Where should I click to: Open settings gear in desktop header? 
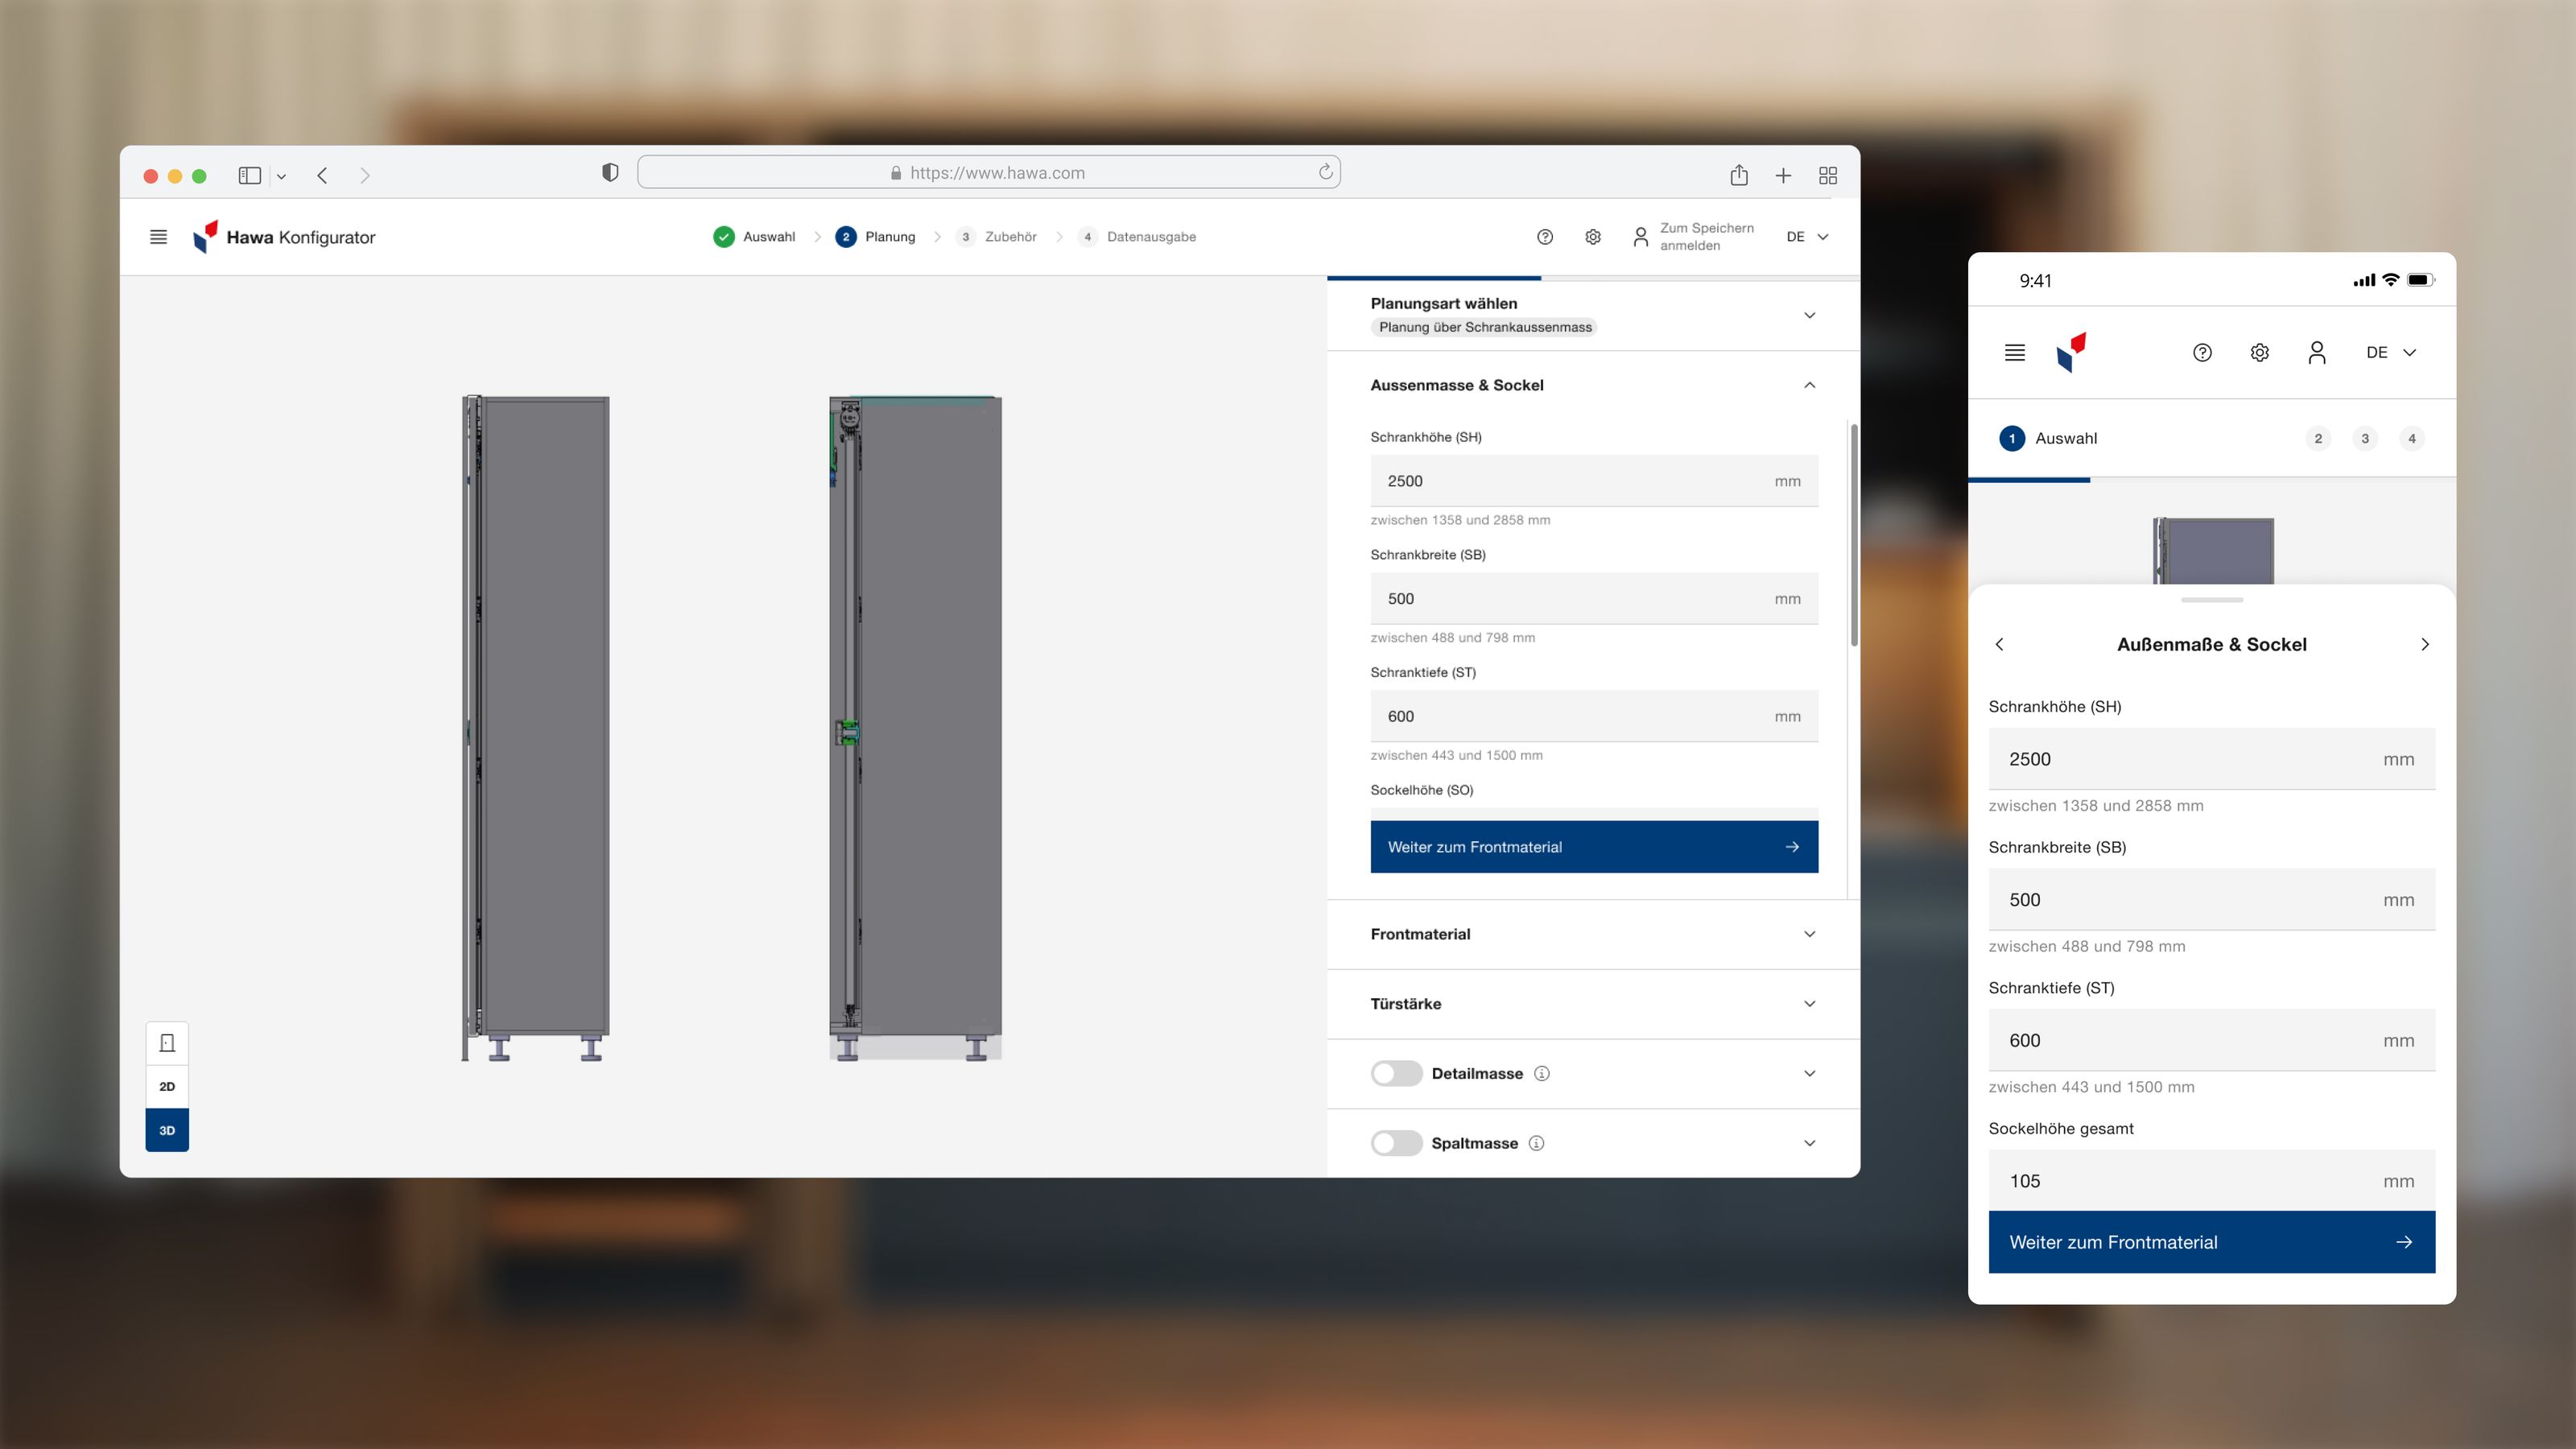(1592, 237)
